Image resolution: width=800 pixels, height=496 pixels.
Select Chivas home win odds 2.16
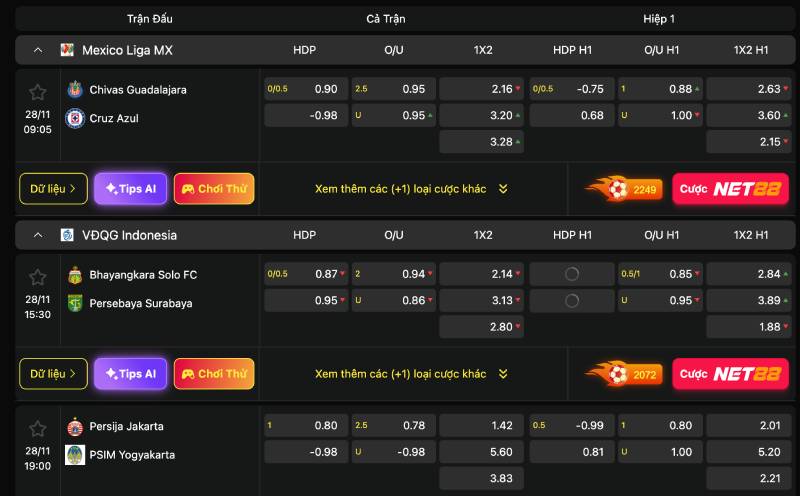pos(481,89)
